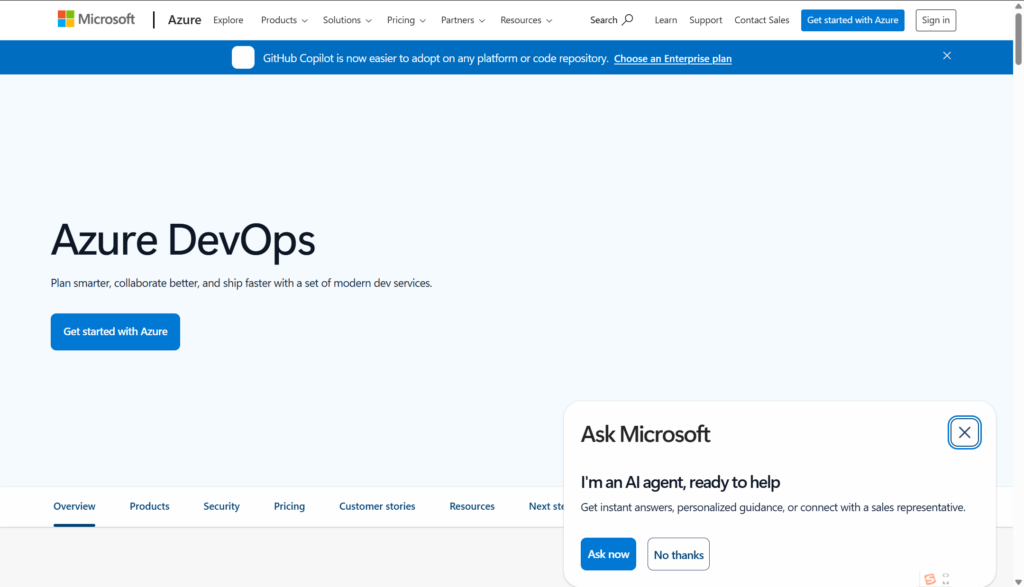Click header Get started with Azure button
The width and height of the screenshot is (1024, 587).
[852, 20]
